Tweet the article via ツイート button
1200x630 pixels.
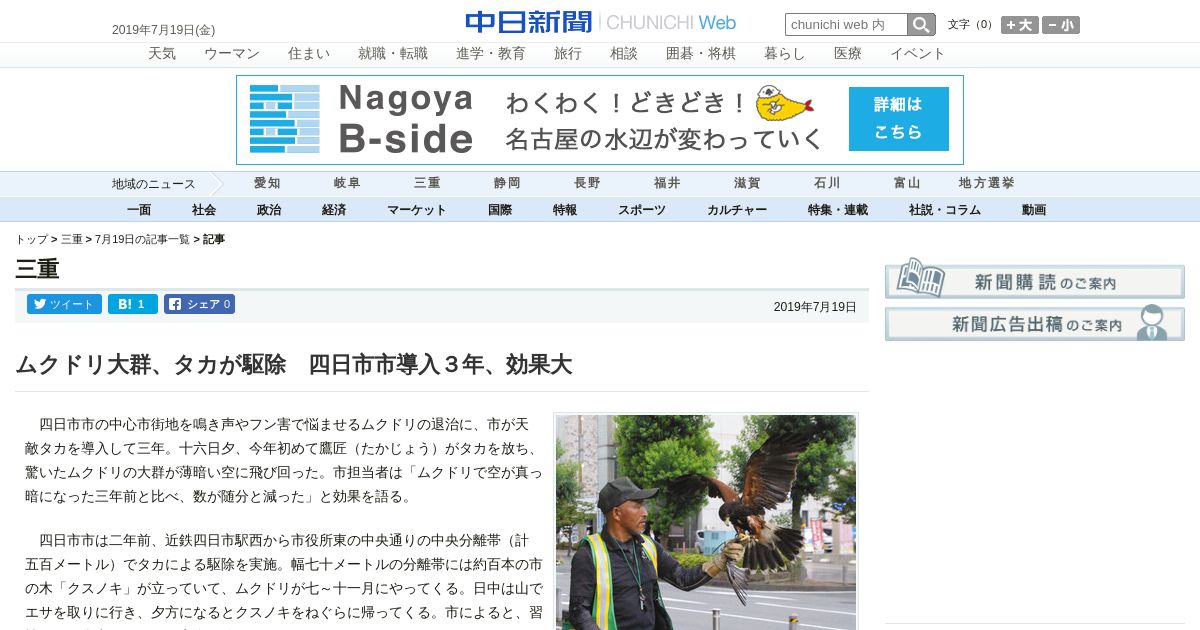64,304
